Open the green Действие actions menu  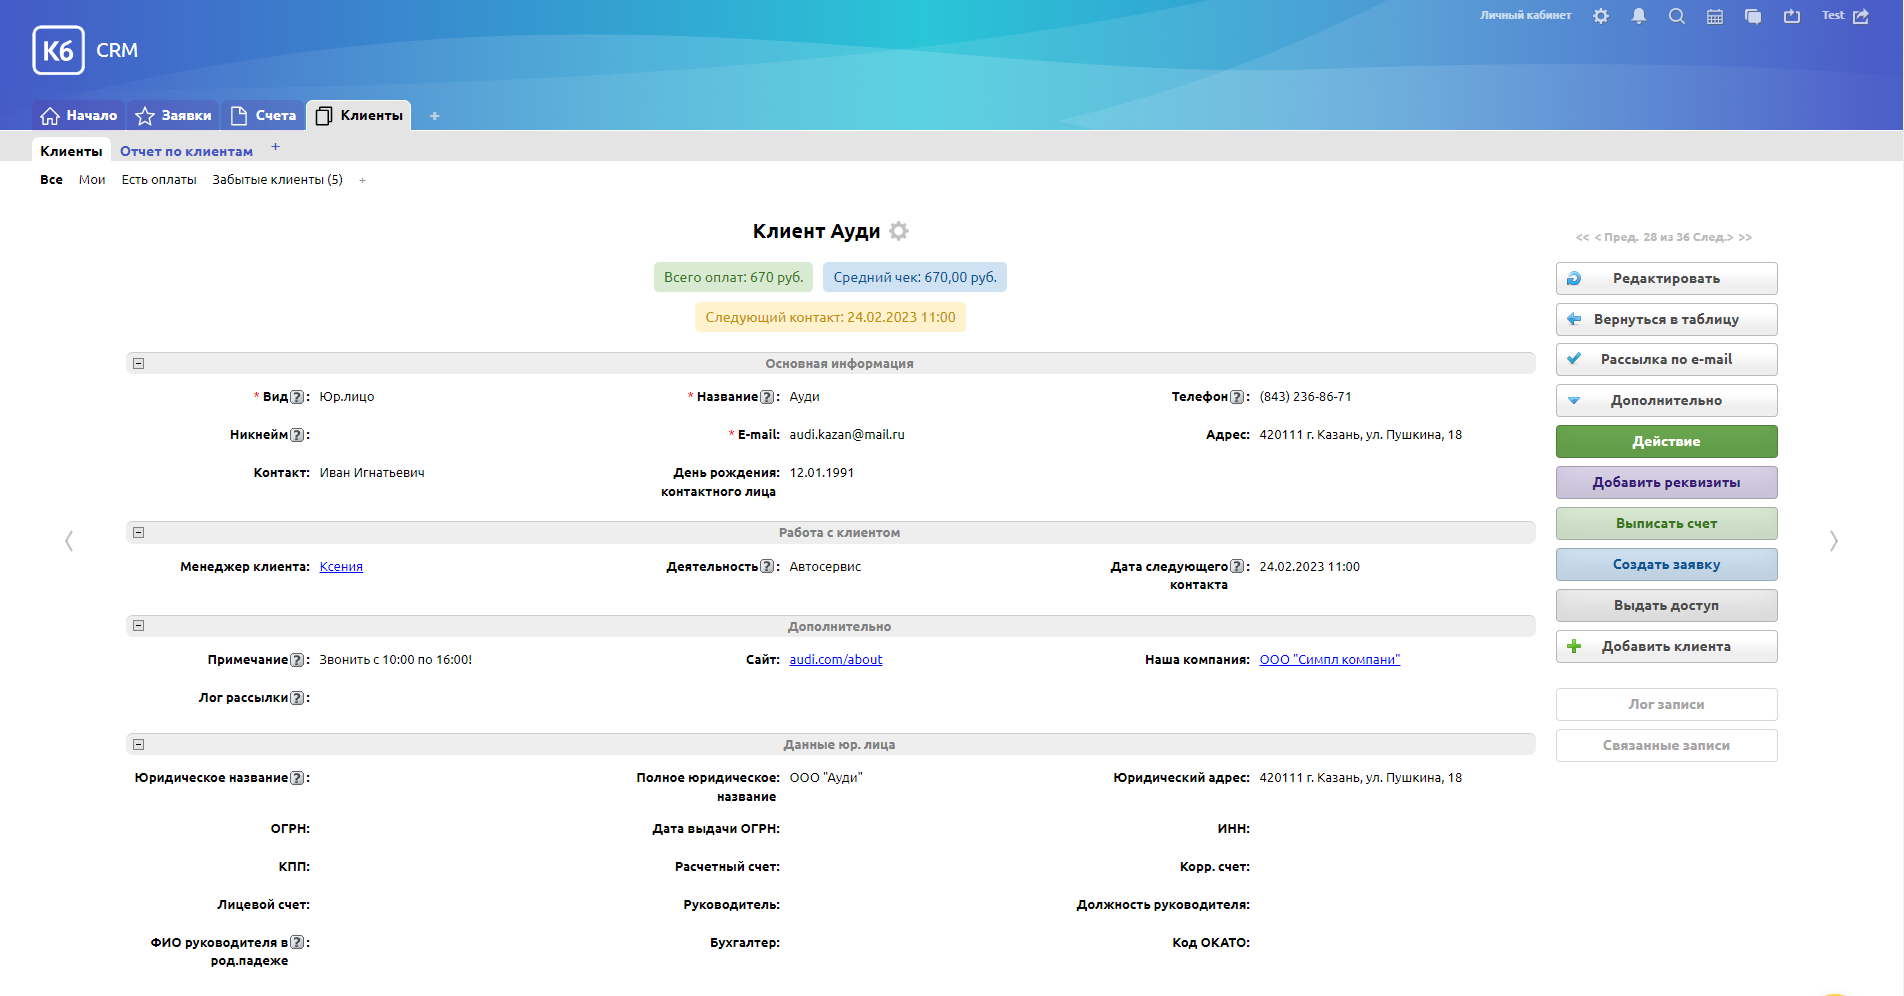1666,442
